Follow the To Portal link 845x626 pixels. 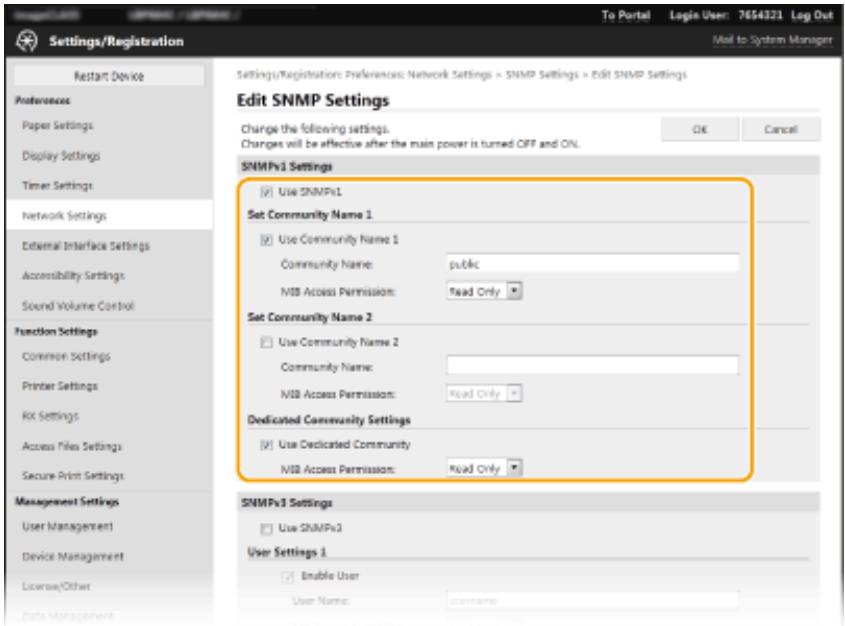(626, 16)
